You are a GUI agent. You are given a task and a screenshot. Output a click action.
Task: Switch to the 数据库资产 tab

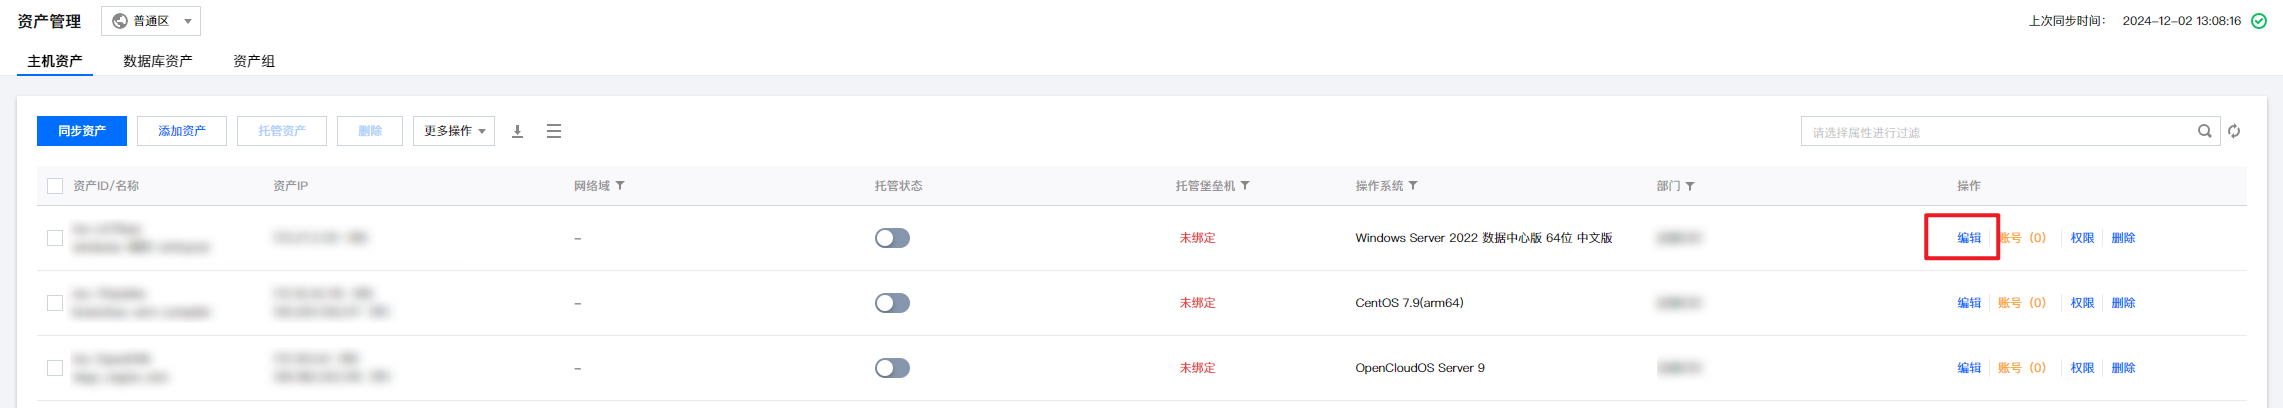(158, 61)
